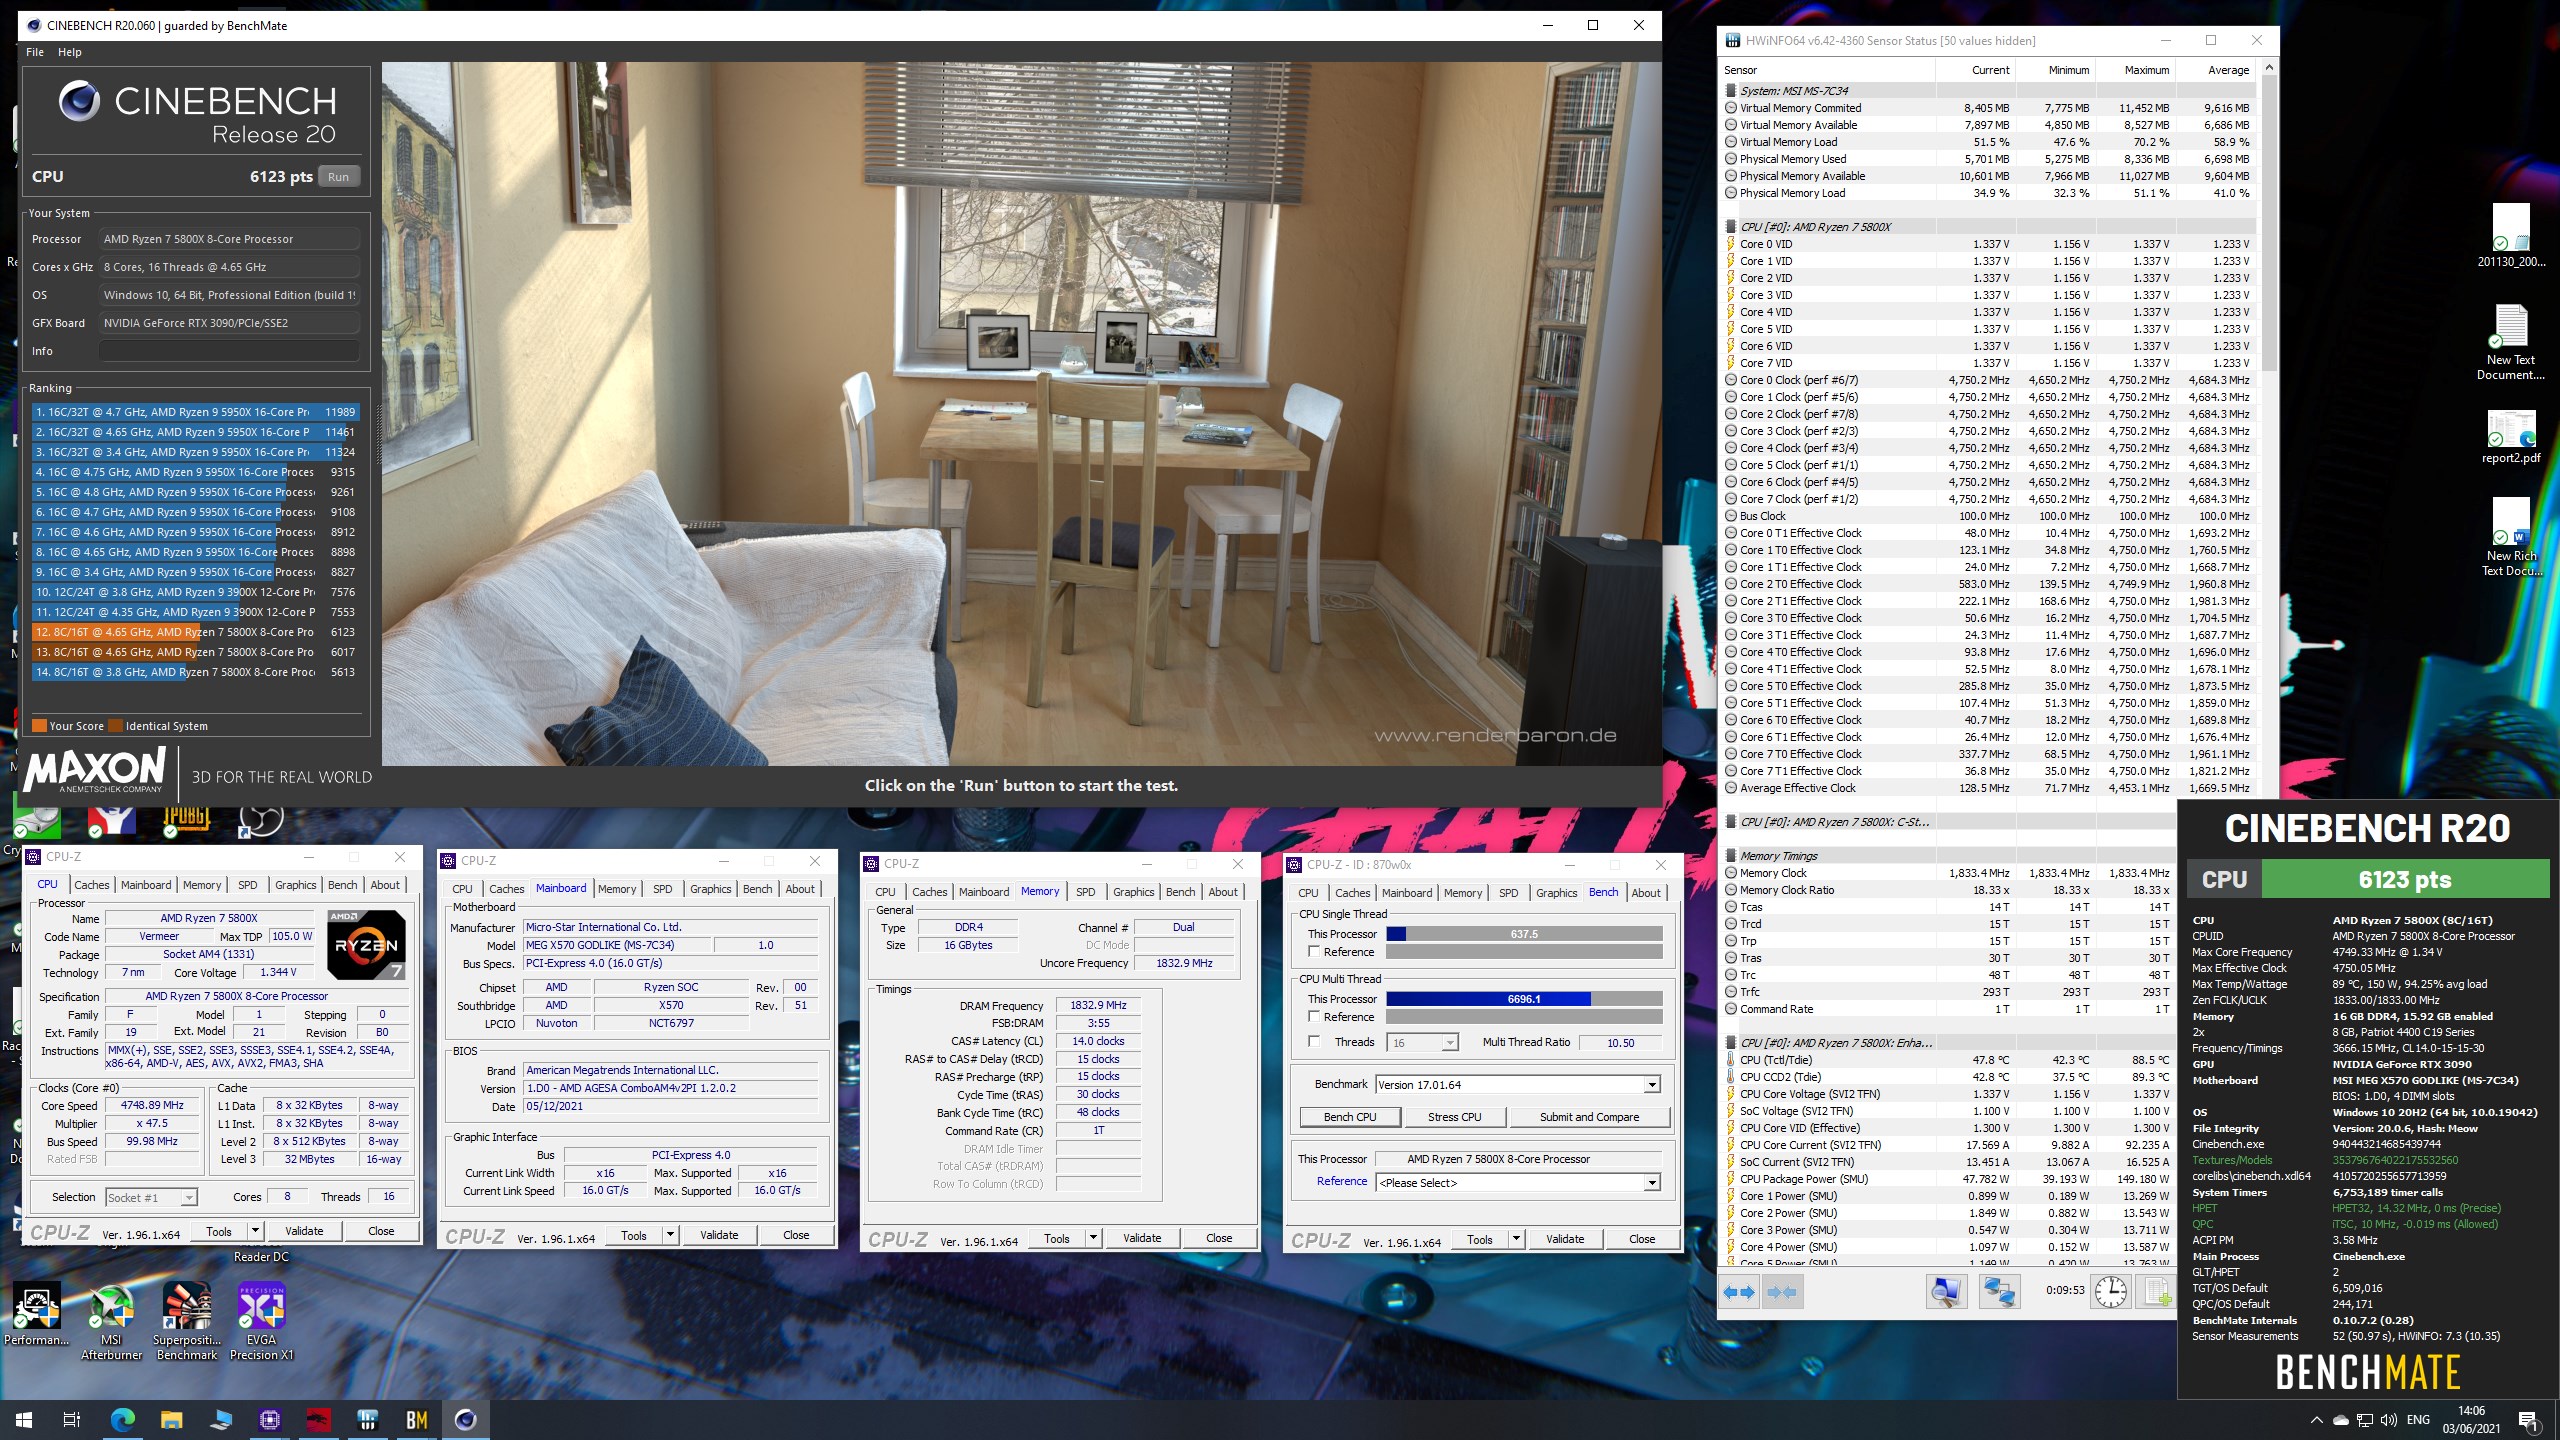Click HWiNFO expand/shrink columns arrows icon
Screen dimensions: 2560x1440
tap(1739, 1292)
